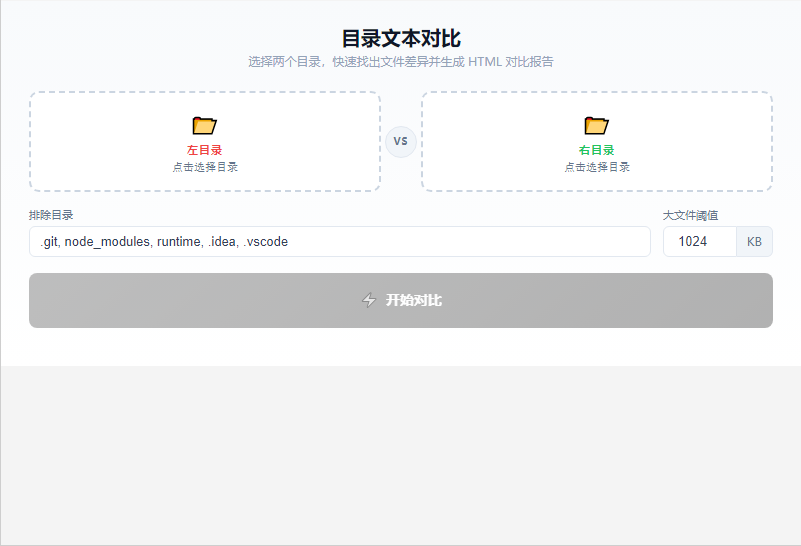Click the KB unit label
Screen dimensions: 801x546
754,242
